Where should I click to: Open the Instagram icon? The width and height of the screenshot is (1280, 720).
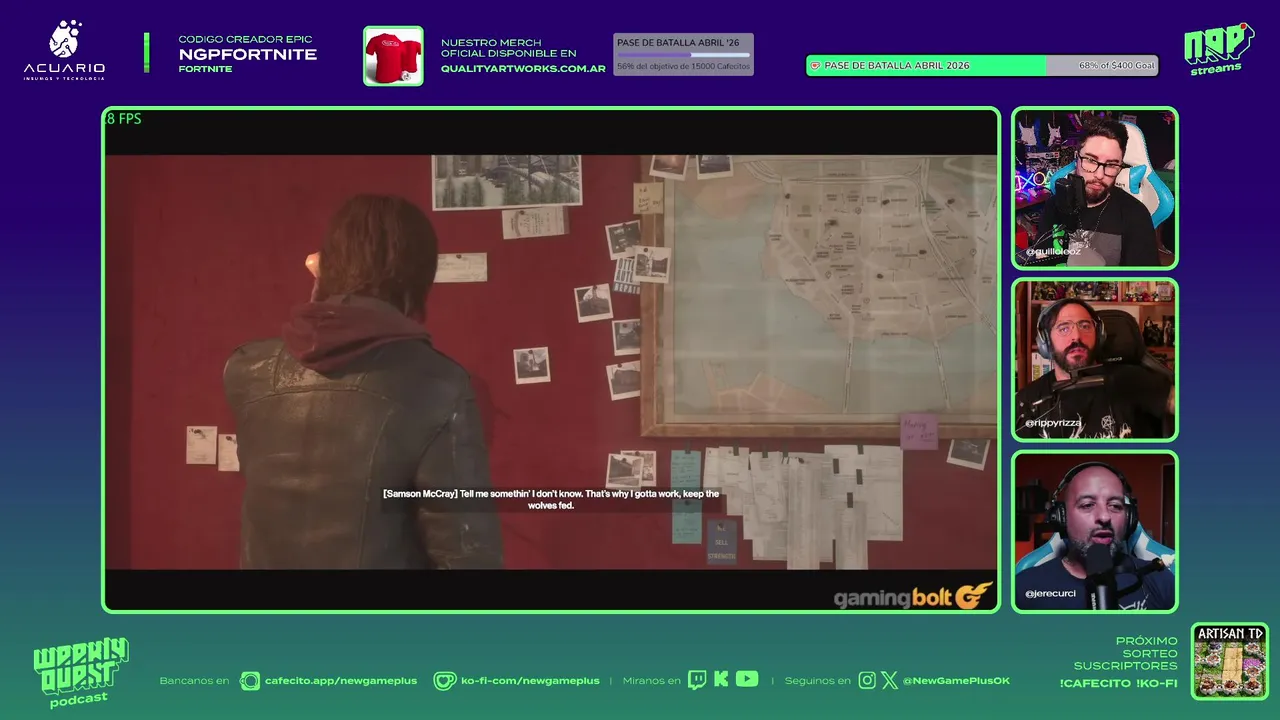pyautogui.click(x=867, y=681)
